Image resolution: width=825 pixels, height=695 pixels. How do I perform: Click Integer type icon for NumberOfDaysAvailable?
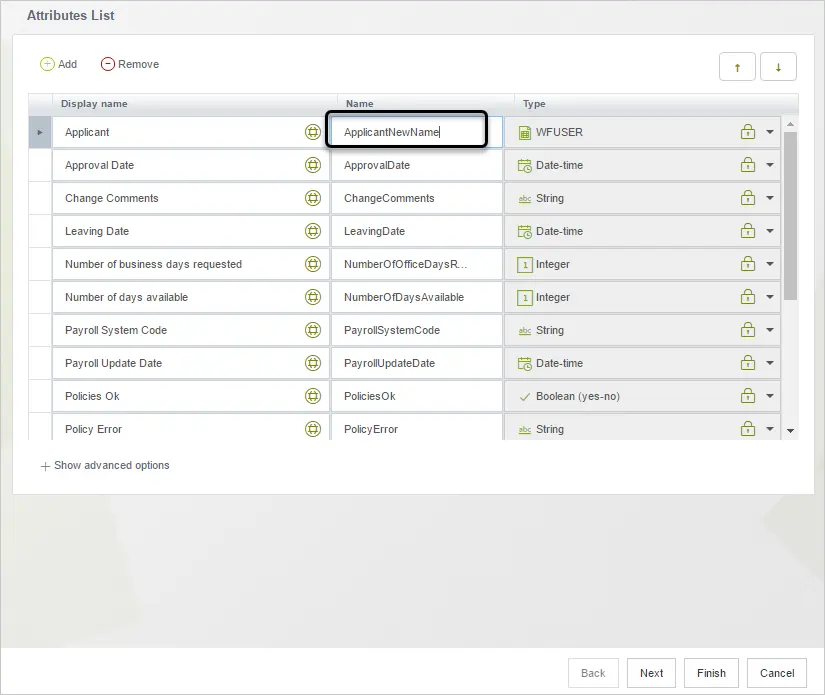point(525,298)
